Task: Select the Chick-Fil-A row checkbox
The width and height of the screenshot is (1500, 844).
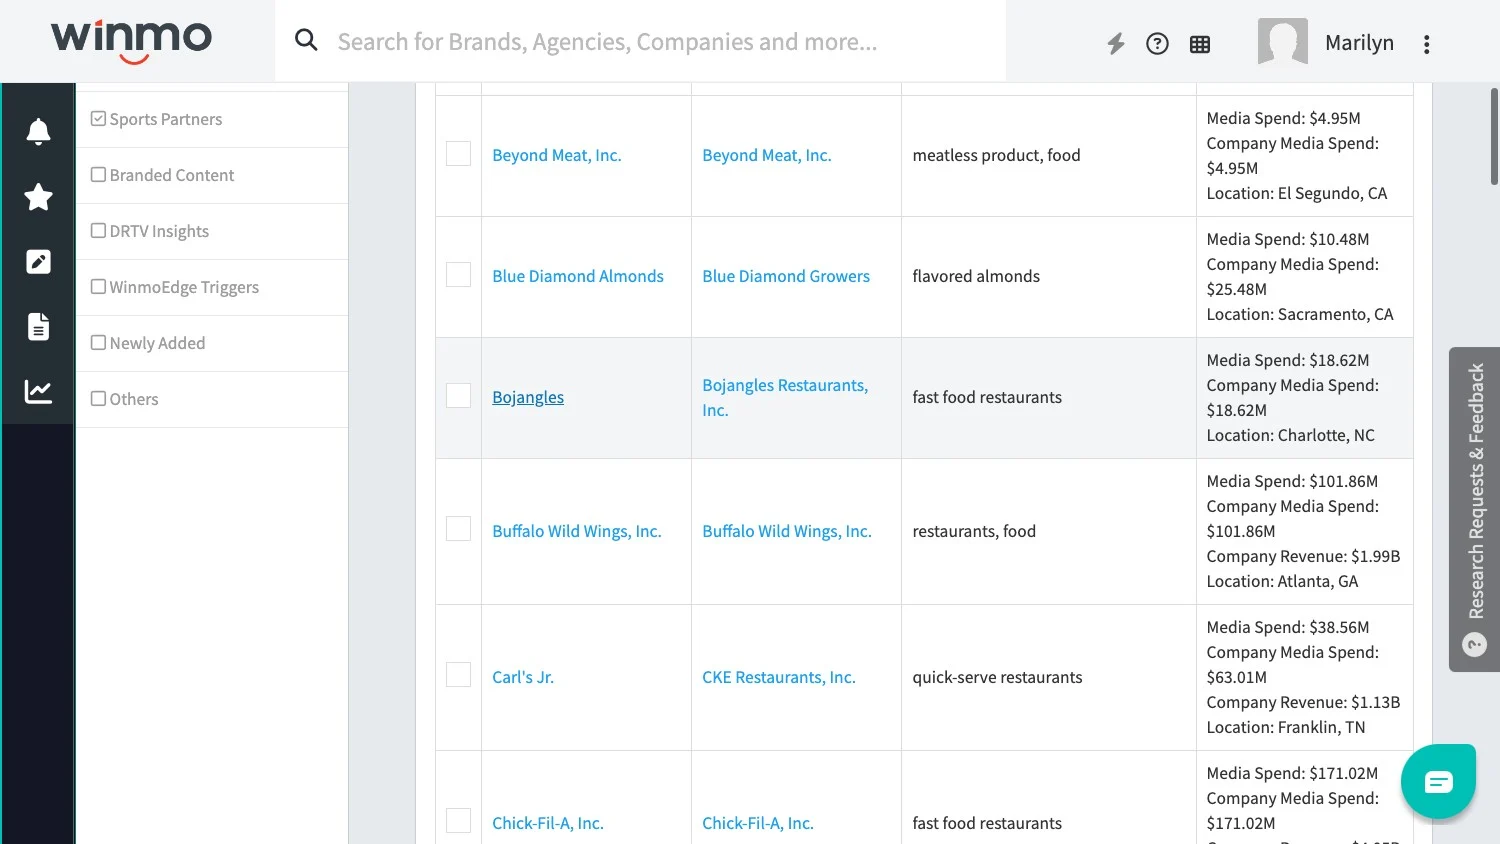Action: point(458,821)
